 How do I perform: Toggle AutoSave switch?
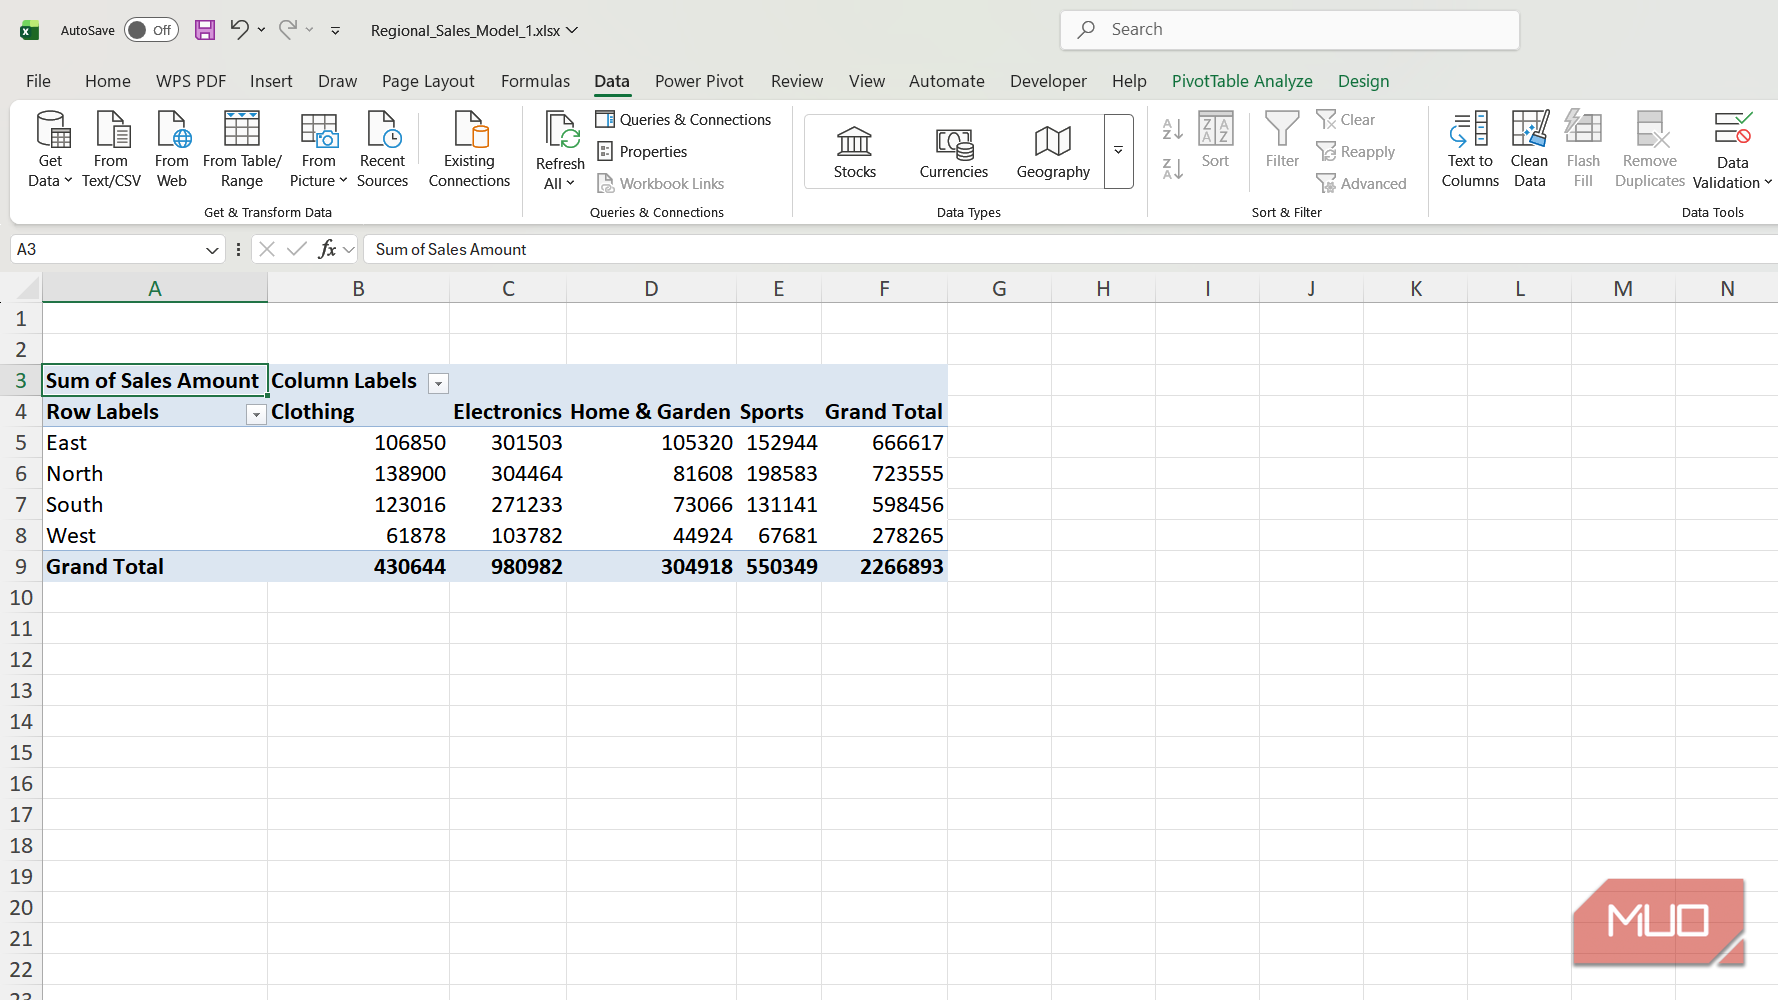(x=151, y=30)
